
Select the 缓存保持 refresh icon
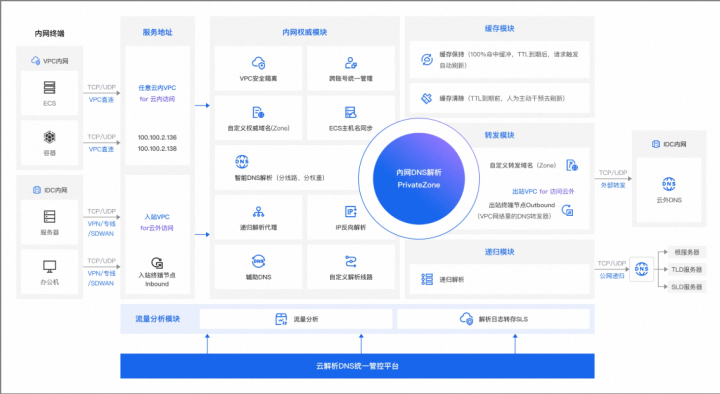(x=427, y=59)
